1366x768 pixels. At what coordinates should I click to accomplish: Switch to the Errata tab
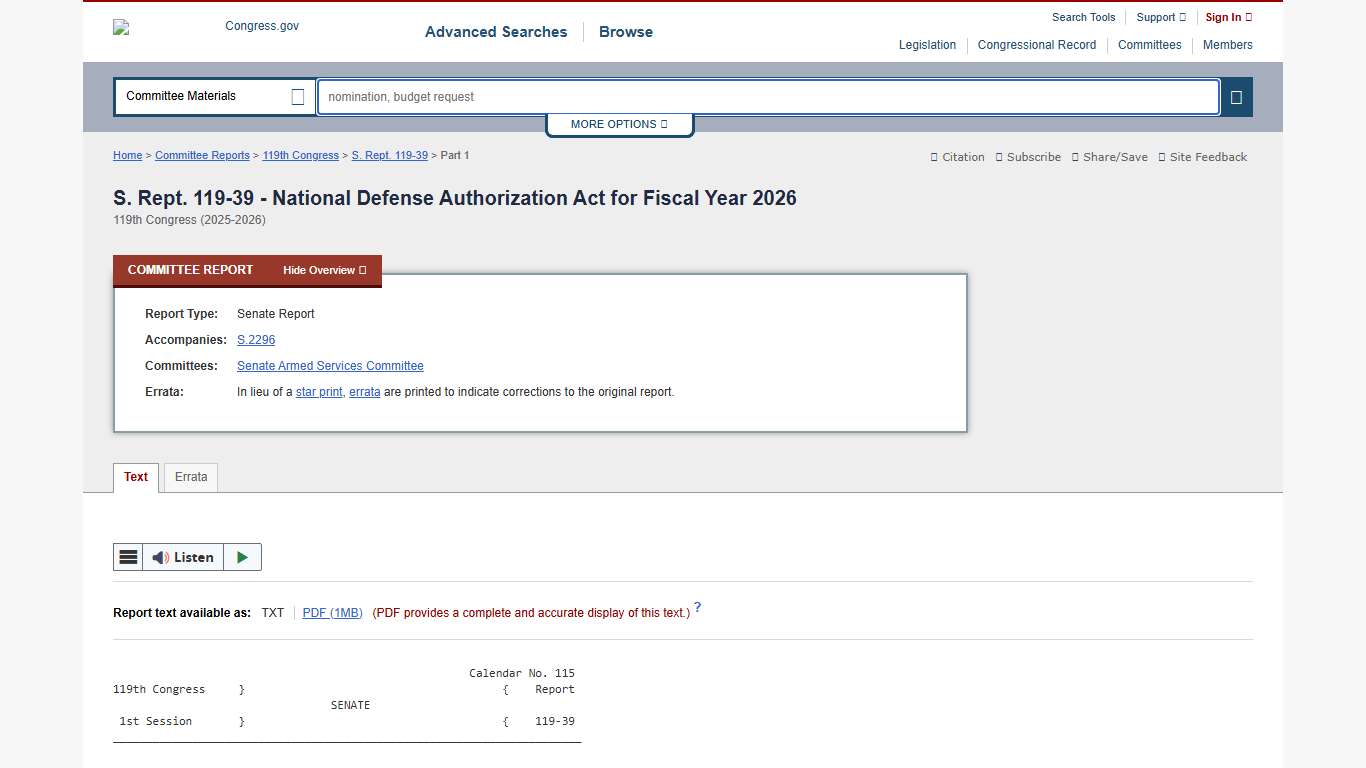190,477
